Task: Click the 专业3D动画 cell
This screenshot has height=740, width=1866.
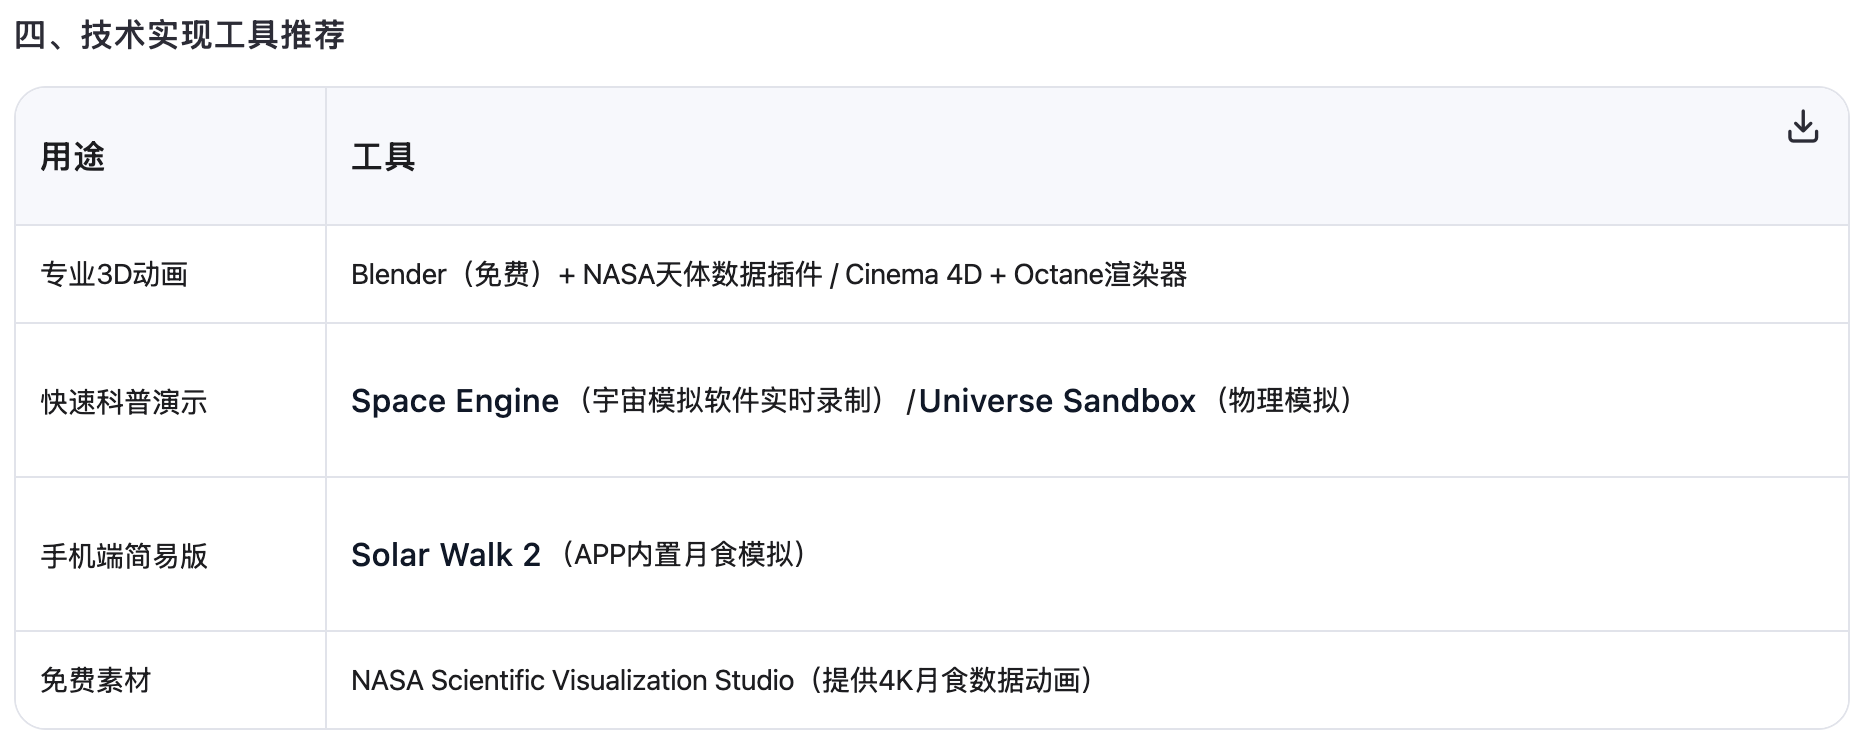Action: pos(114,275)
